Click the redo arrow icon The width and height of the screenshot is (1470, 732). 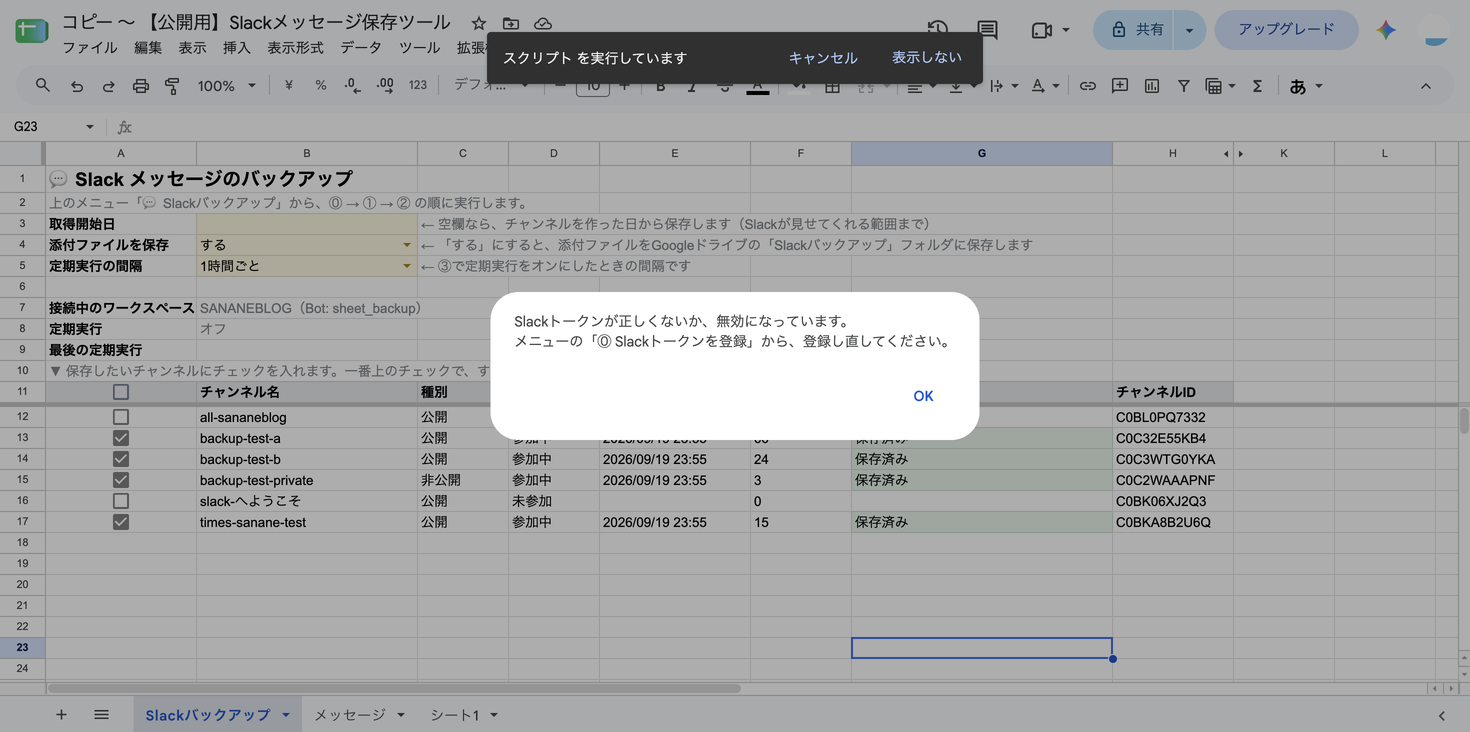pos(108,86)
